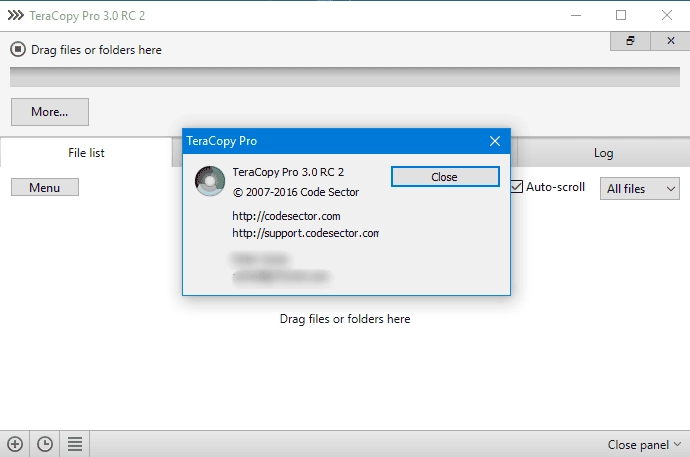Close the inner panel with X button
The height and width of the screenshot is (457, 690).
[671, 41]
